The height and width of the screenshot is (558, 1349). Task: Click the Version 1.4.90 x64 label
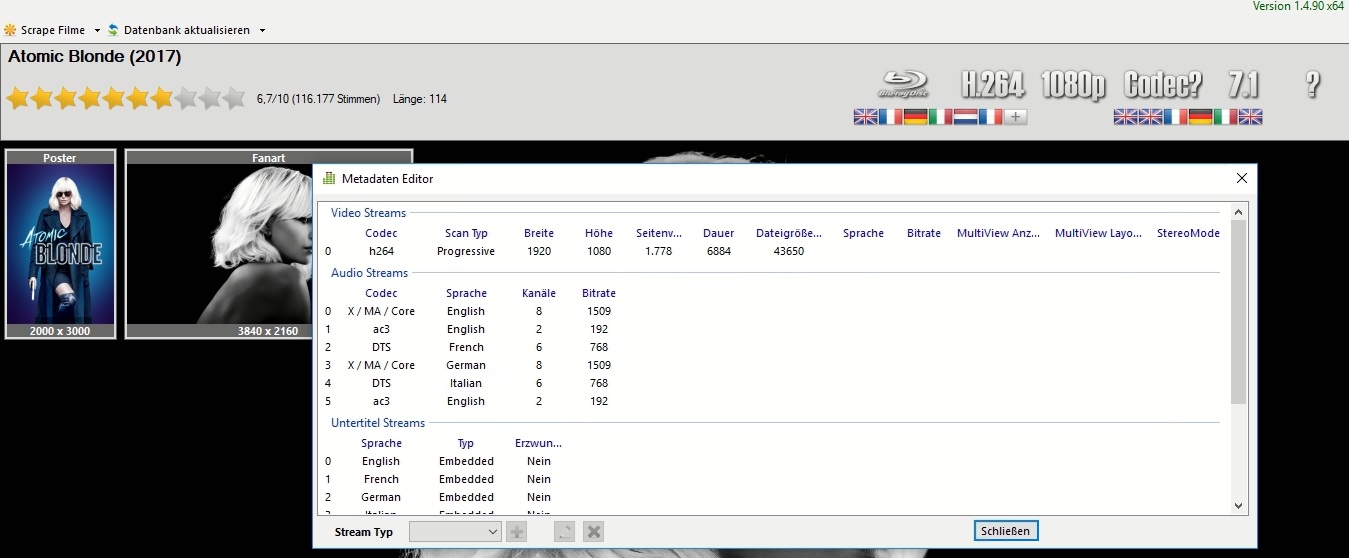click(x=1298, y=6)
